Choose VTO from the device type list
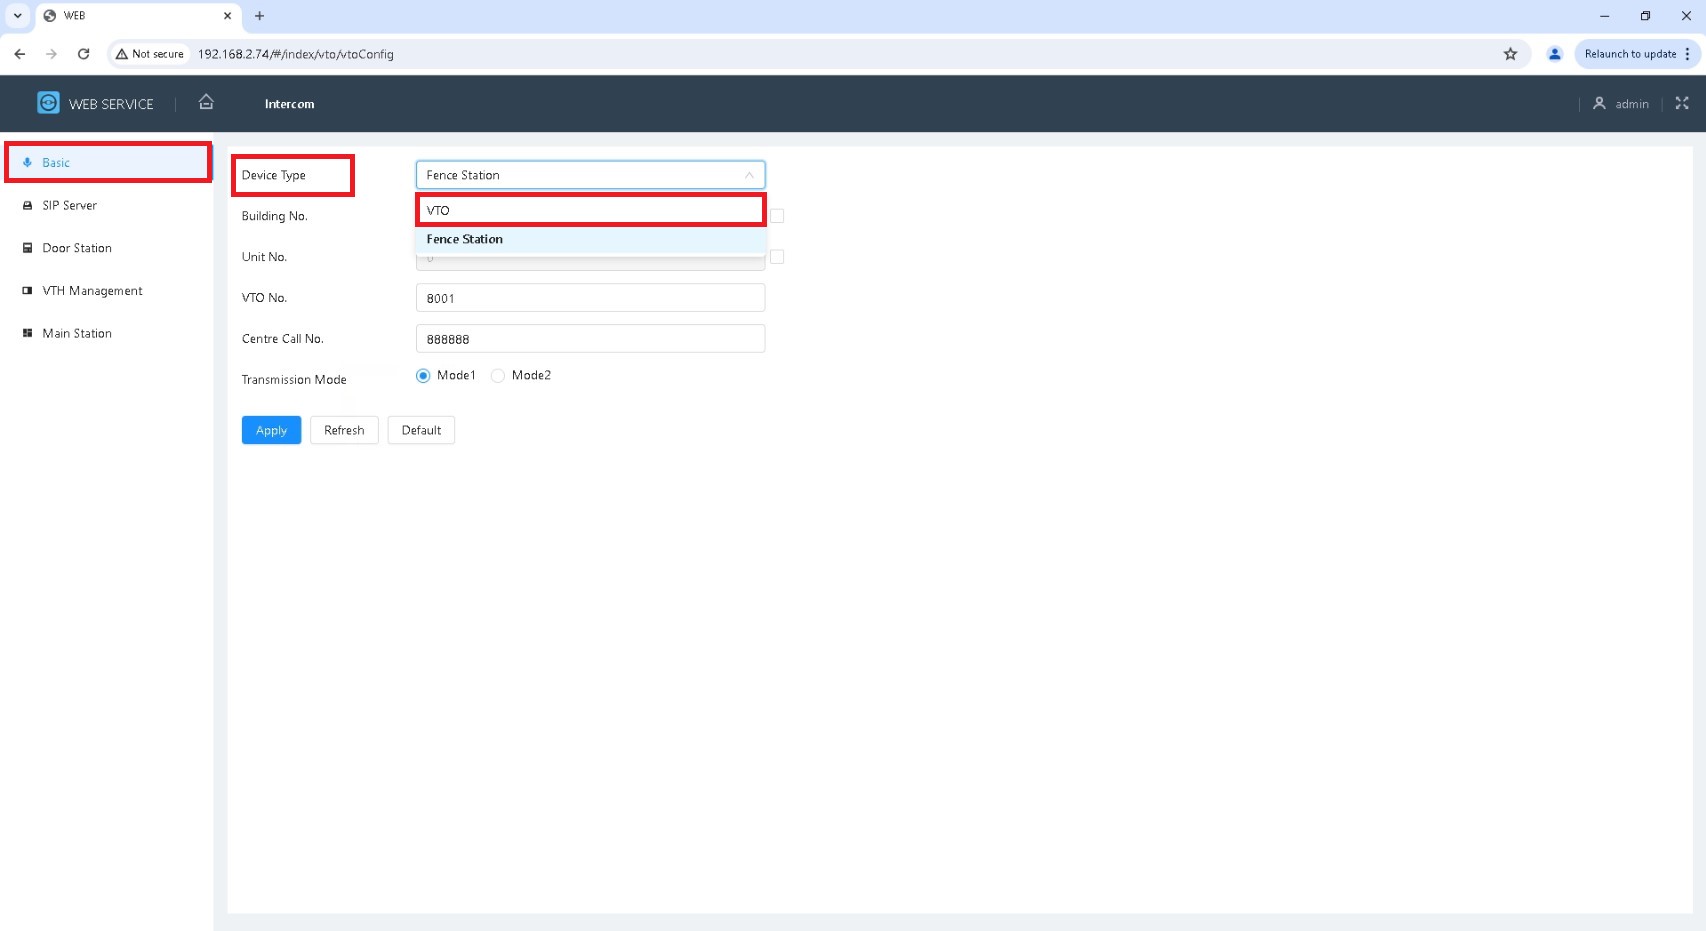This screenshot has width=1706, height=931. (x=590, y=210)
